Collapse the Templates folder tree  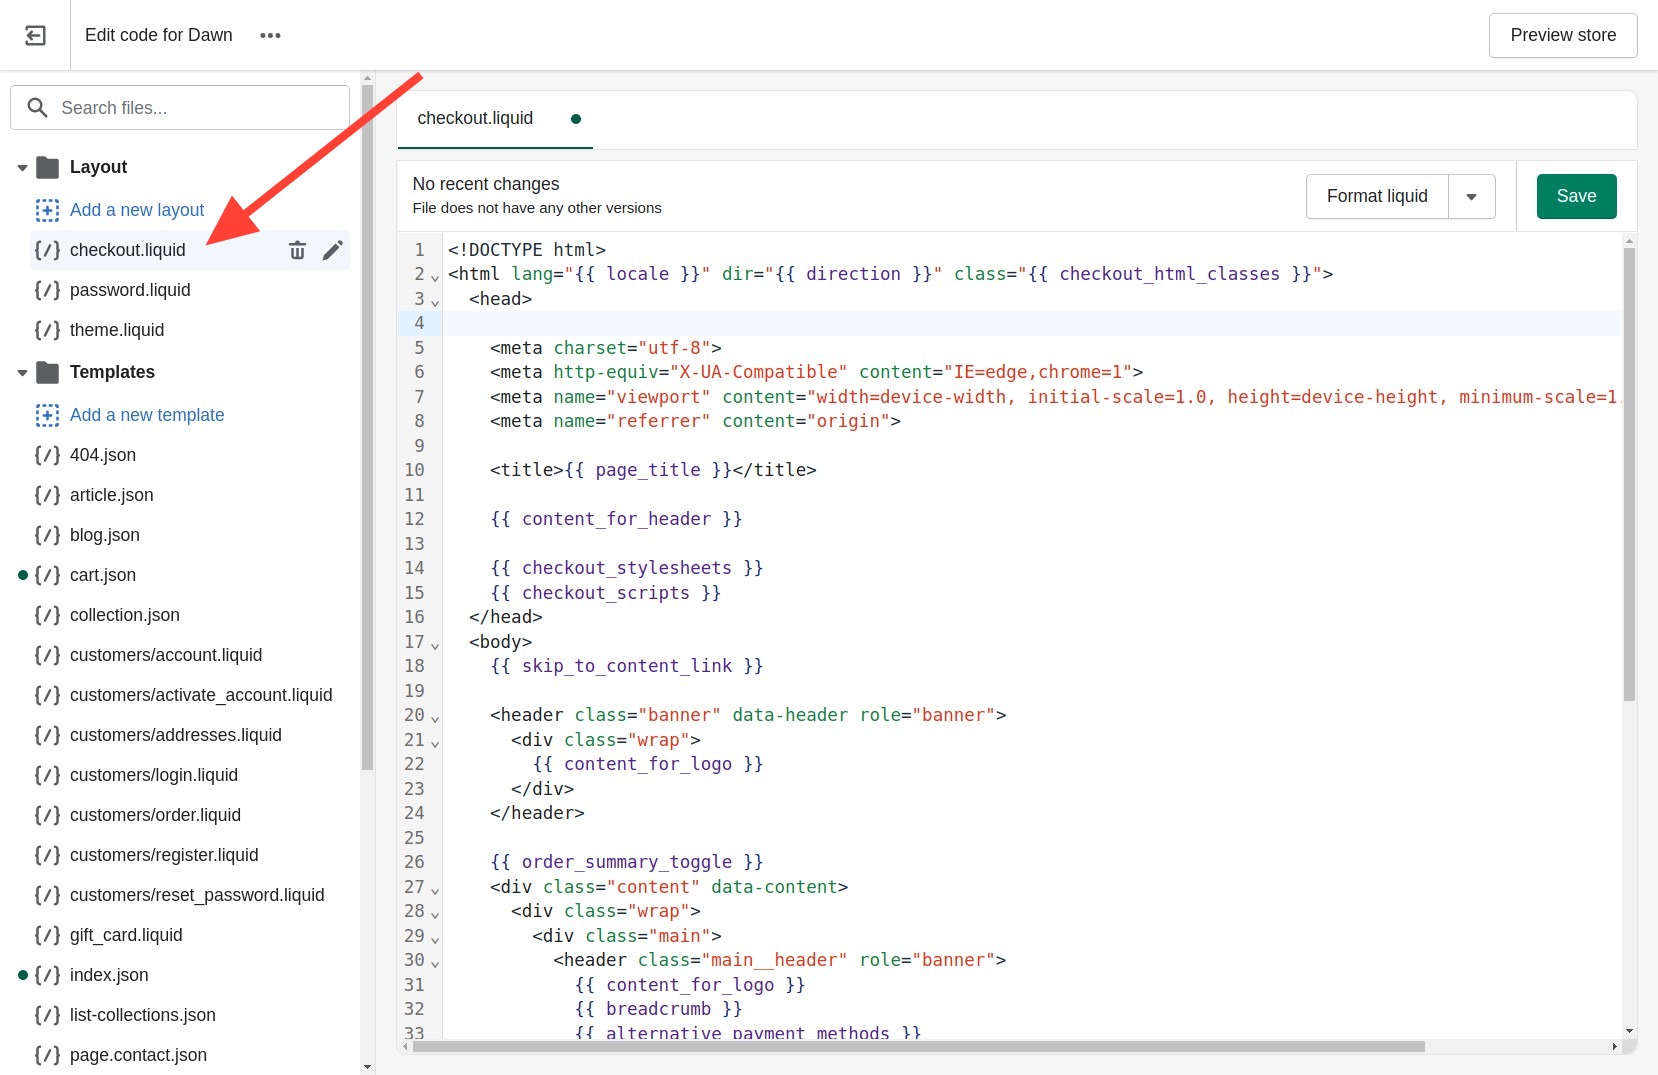22,372
